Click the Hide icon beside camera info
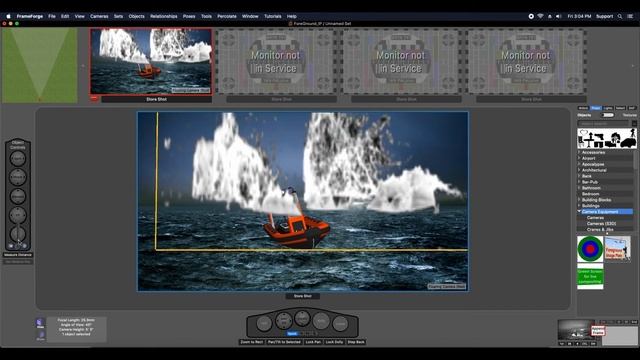Image resolution: width=640 pixels, height=360 pixels. pos(40,324)
